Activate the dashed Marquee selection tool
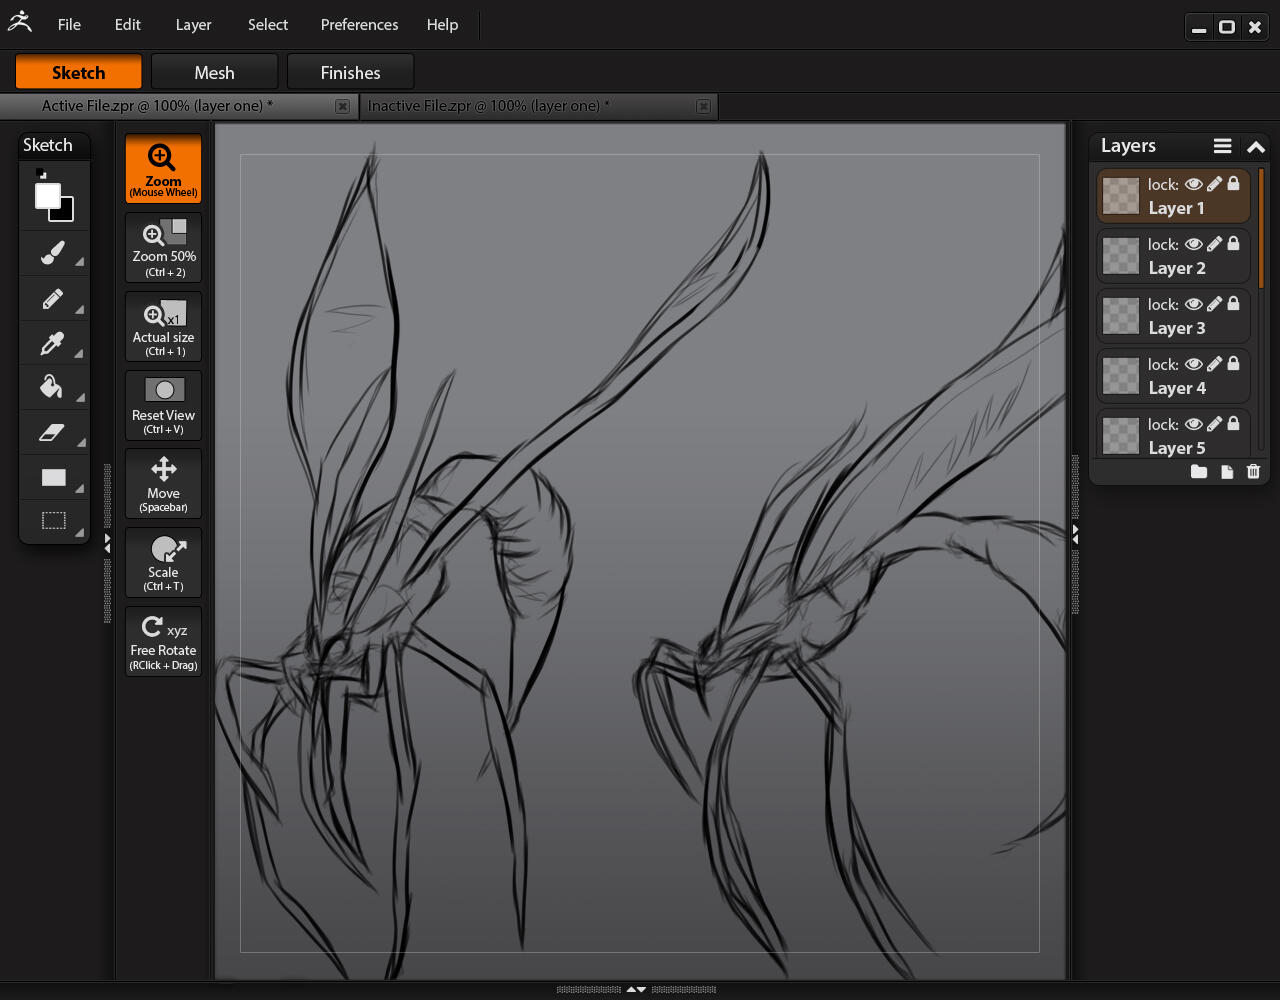The height and width of the screenshot is (1000, 1280). (53, 521)
